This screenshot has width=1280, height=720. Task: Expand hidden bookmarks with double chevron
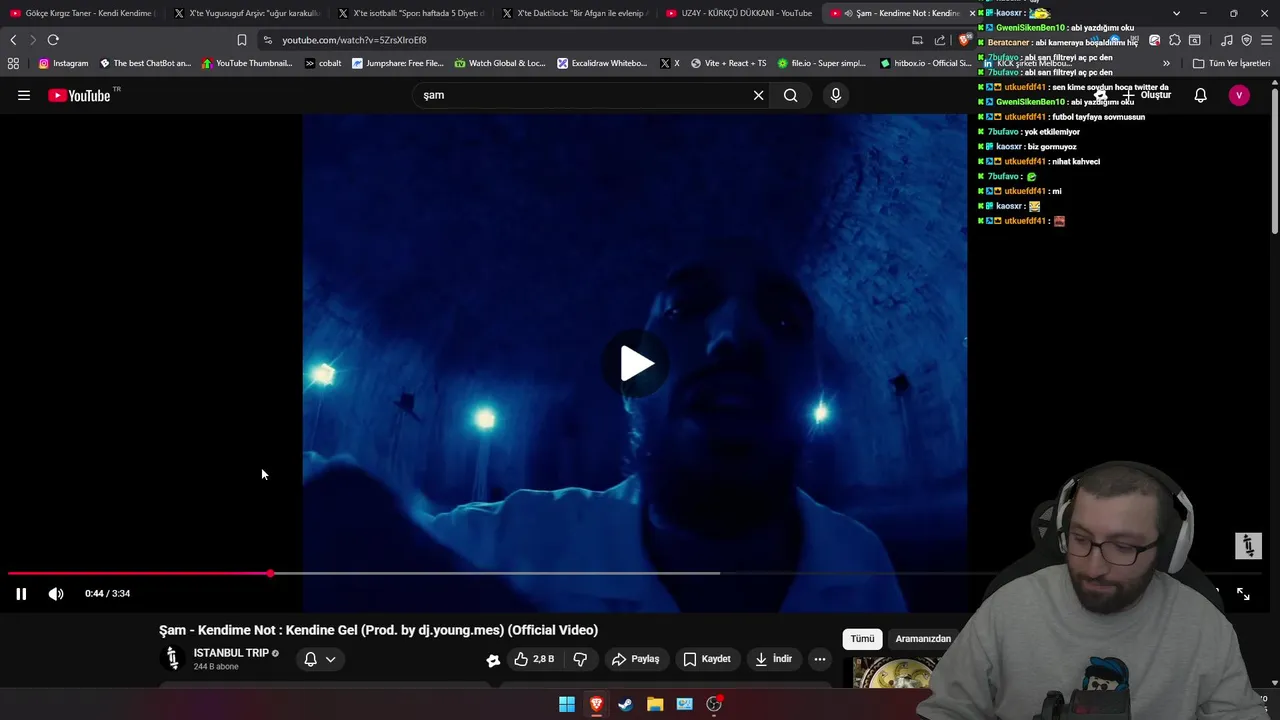click(x=1166, y=63)
